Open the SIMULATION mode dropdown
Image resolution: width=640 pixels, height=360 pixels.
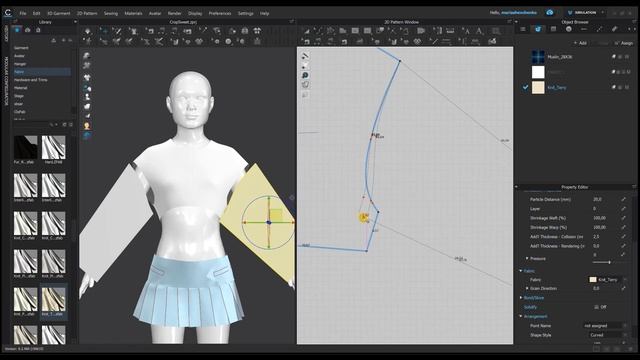pyautogui.click(x=586, y=13)
